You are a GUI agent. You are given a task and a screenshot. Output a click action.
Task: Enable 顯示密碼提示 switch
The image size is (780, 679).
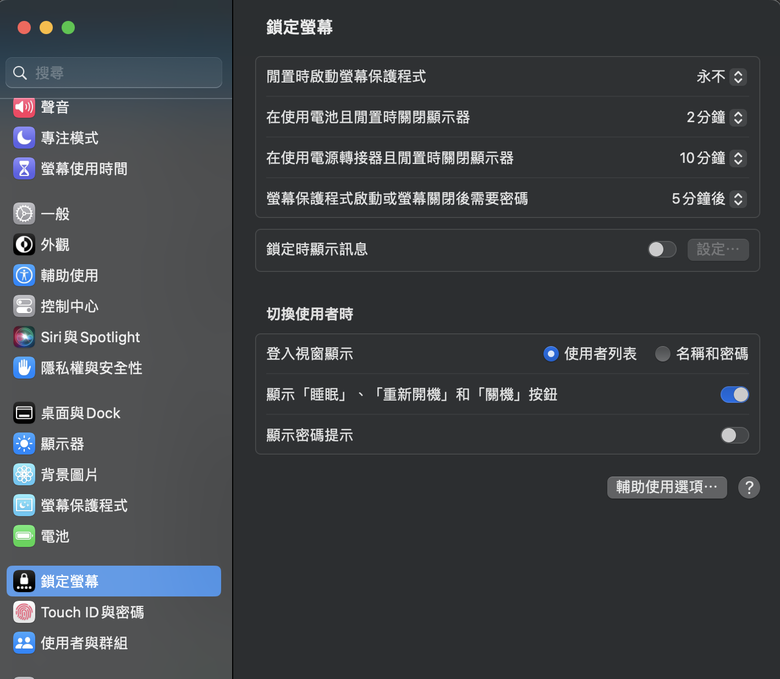pos(734,435)
